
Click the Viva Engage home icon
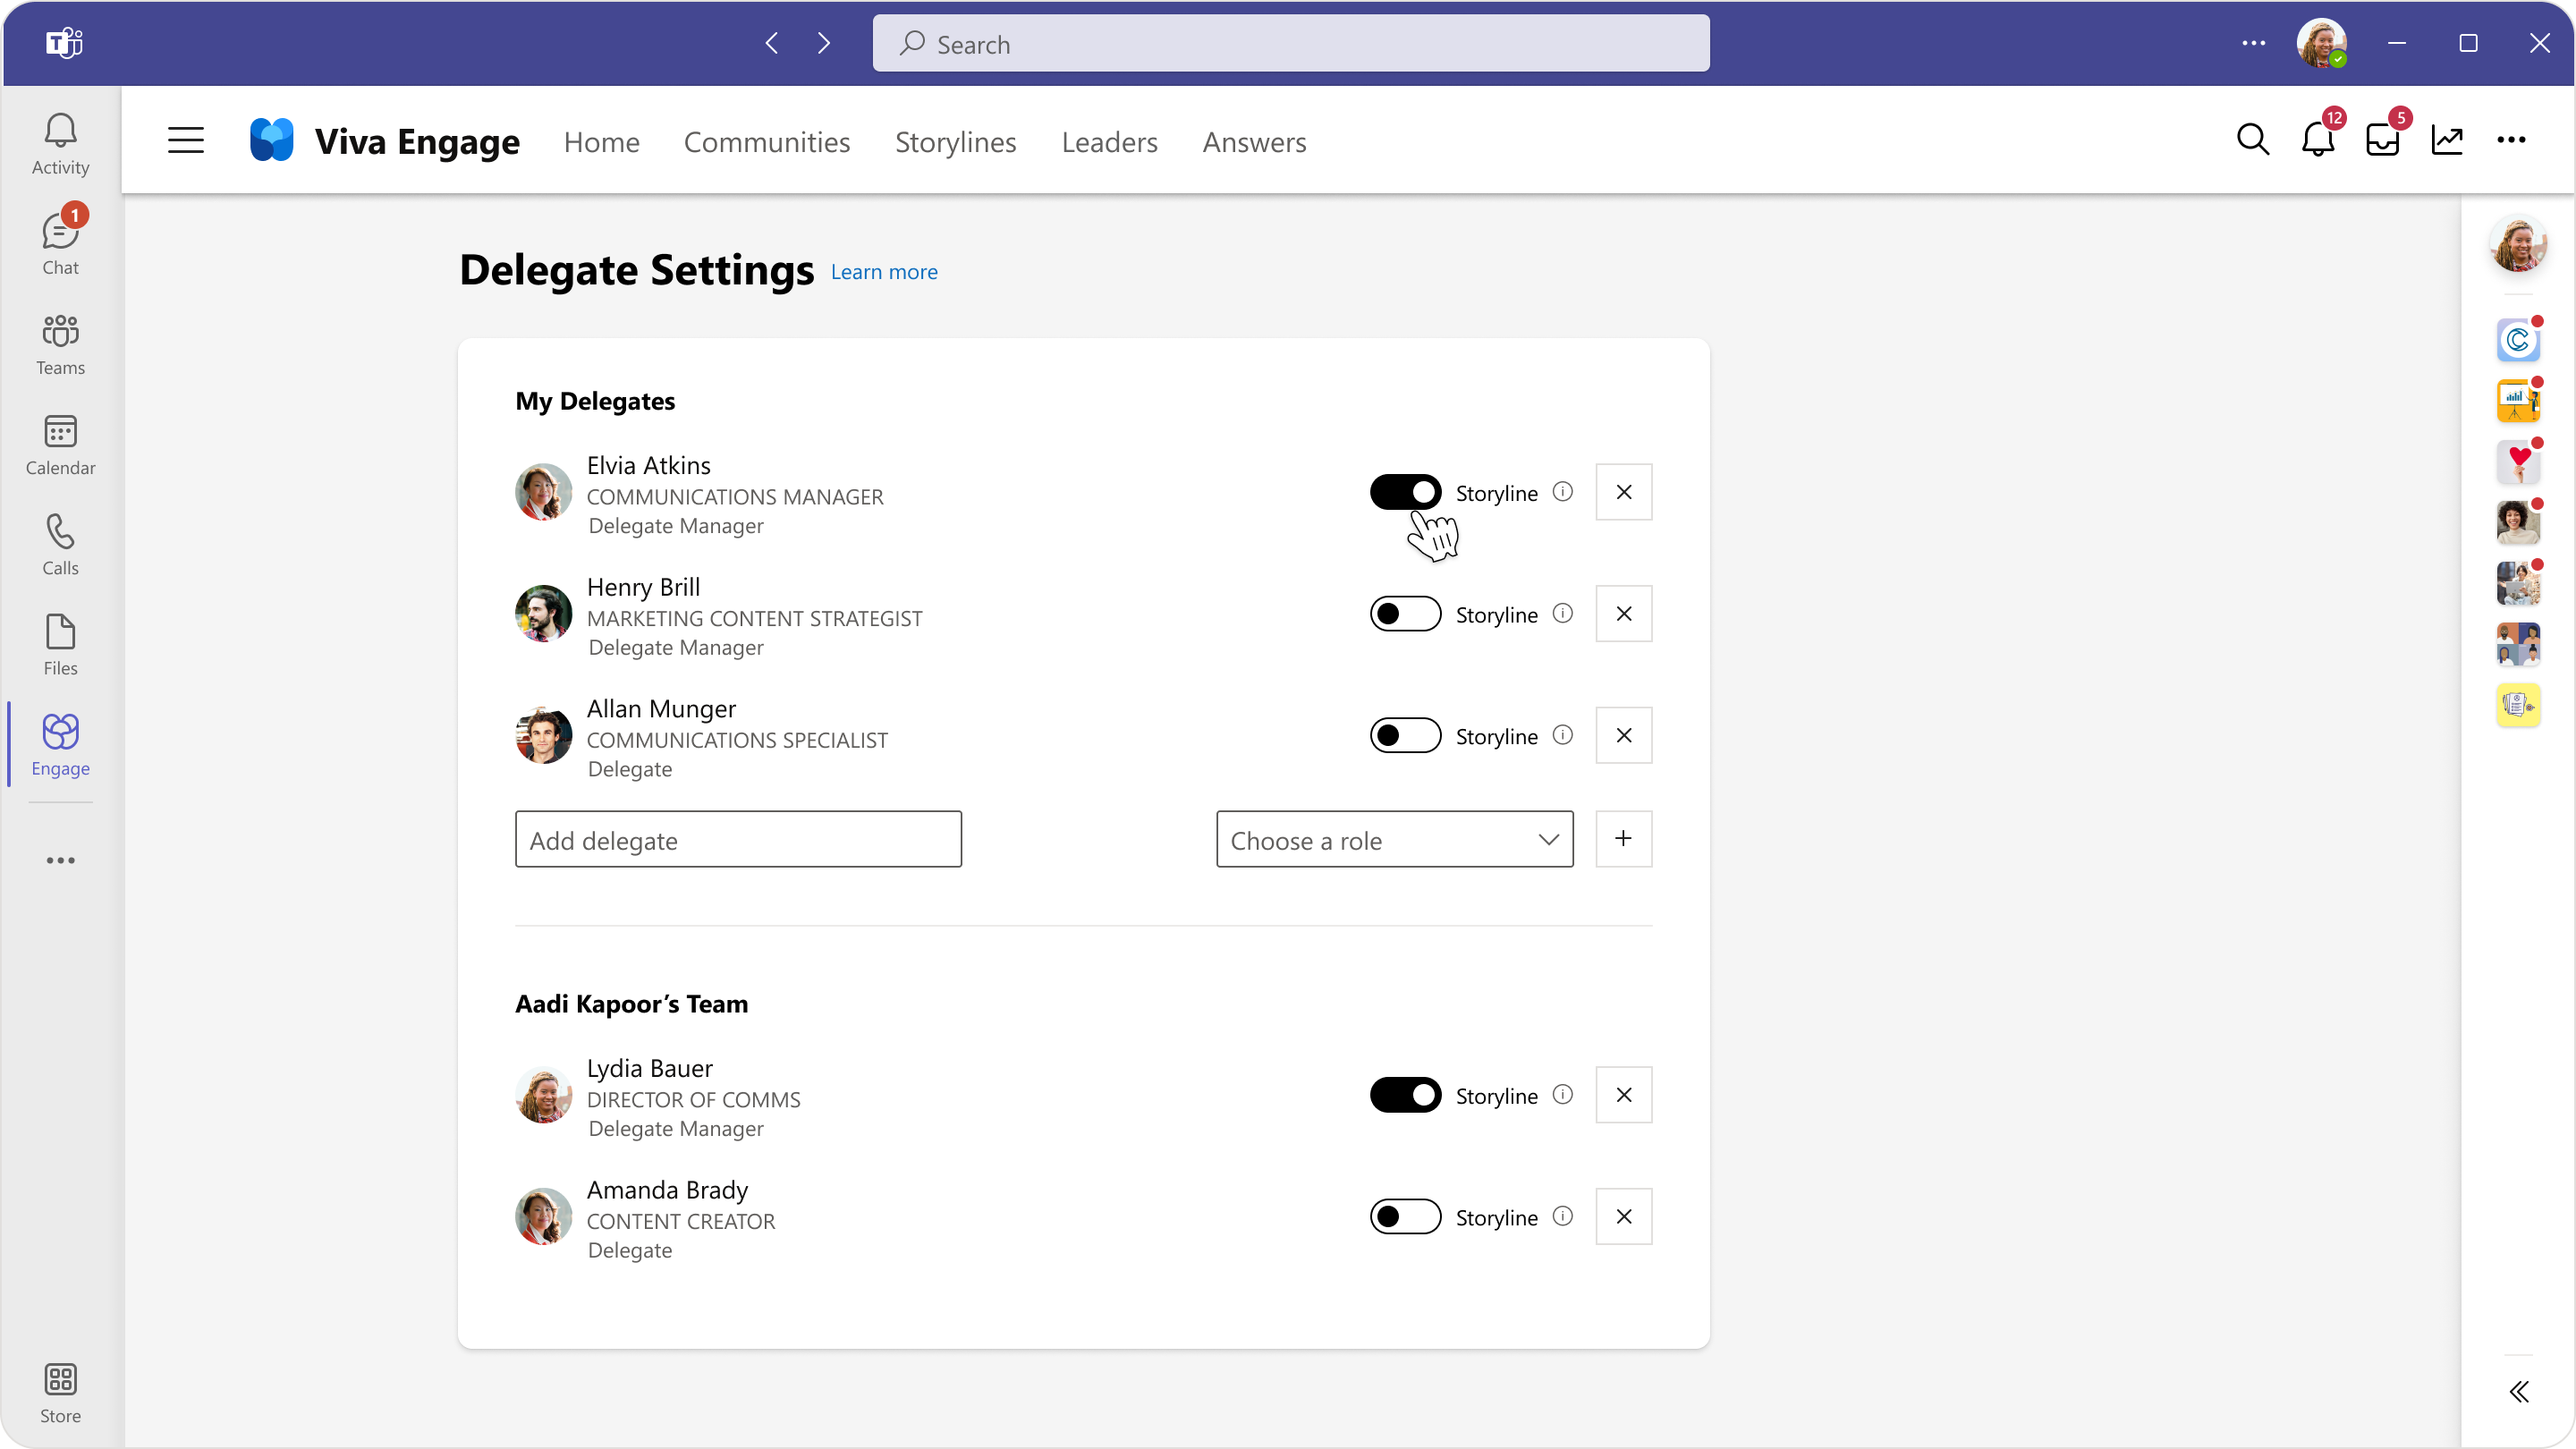click(x=273, y=140)
